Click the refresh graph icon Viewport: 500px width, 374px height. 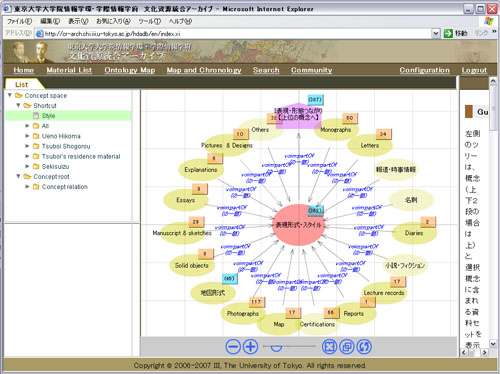[x=364, y=347]
